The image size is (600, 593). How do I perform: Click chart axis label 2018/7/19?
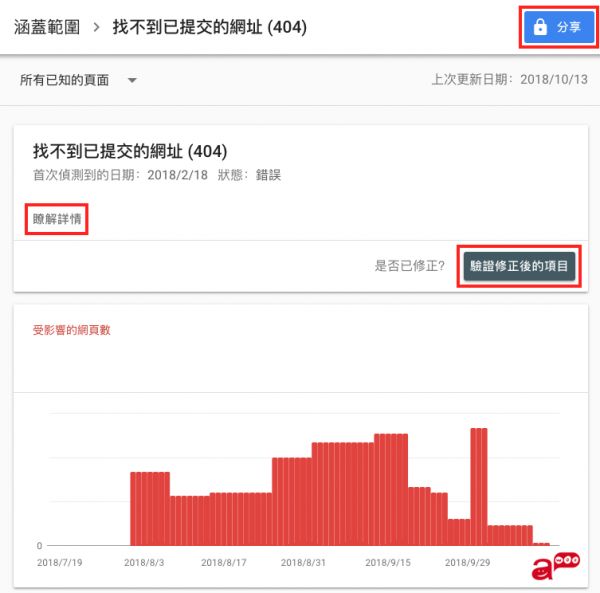(60, 562)
